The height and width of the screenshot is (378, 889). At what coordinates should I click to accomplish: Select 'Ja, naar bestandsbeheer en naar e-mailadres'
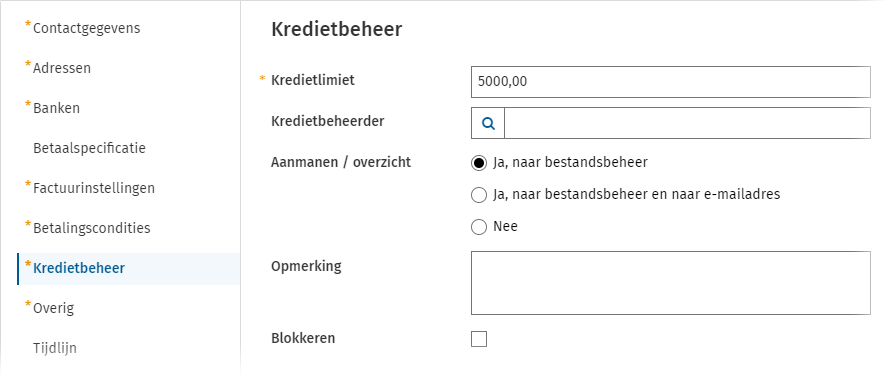point(479,195)
